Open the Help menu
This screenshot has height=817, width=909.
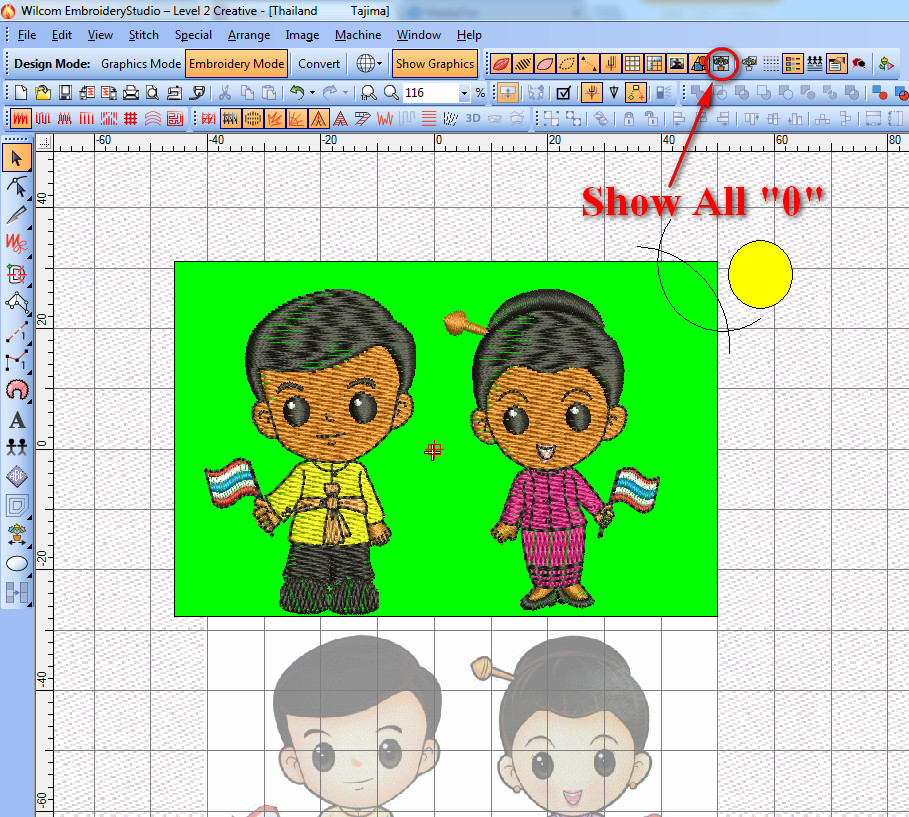pos(469,35)
